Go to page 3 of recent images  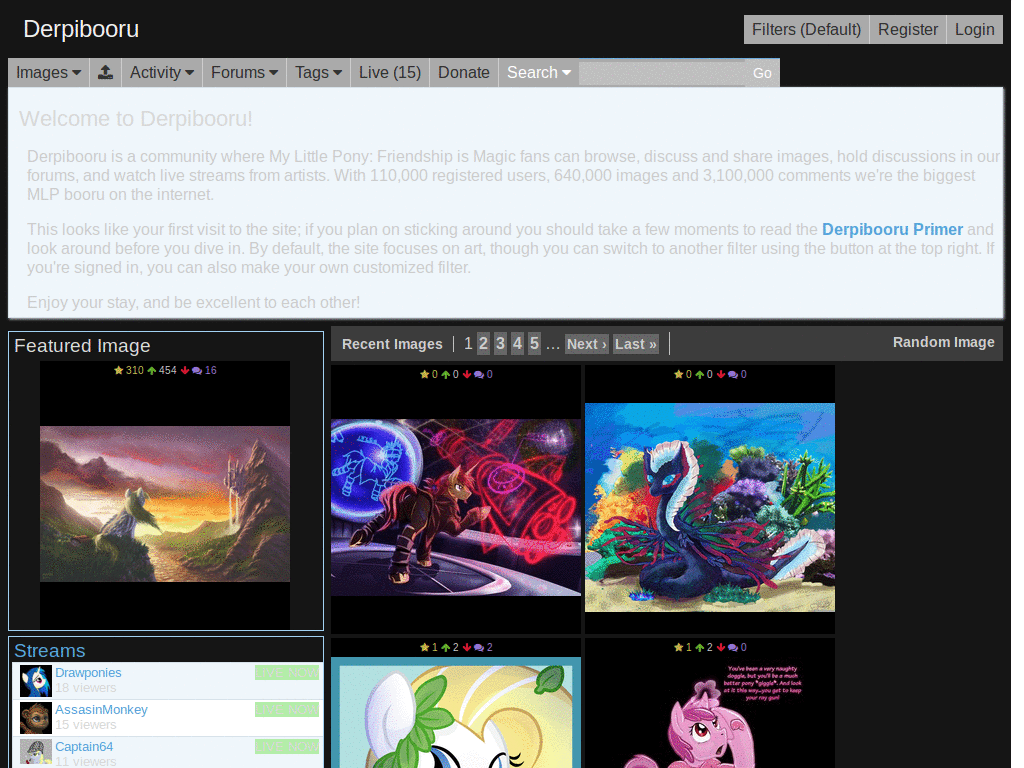pos(500,344)
